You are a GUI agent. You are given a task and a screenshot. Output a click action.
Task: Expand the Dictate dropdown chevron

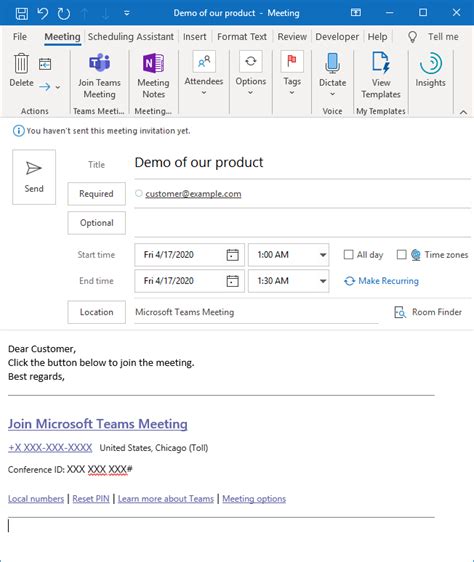tap(332, 94)
